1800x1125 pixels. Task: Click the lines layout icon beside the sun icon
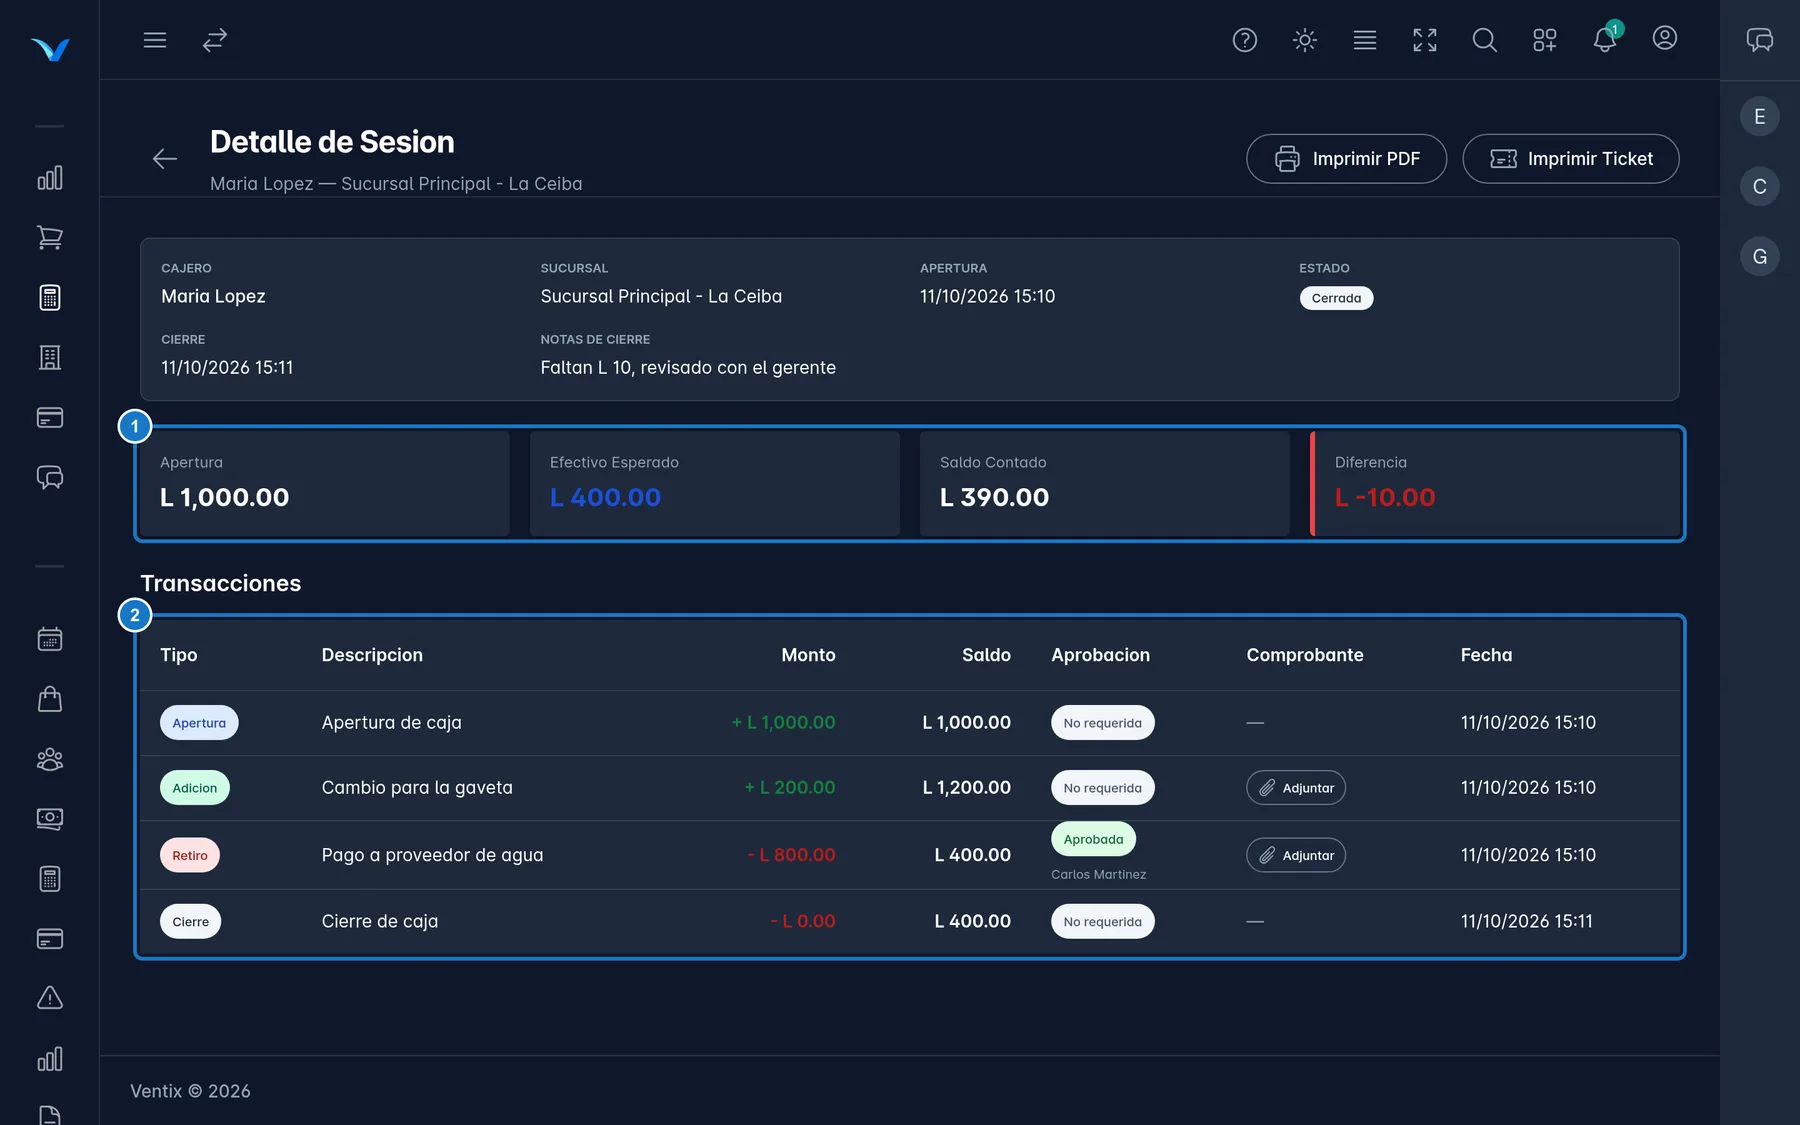[1365, 40]
